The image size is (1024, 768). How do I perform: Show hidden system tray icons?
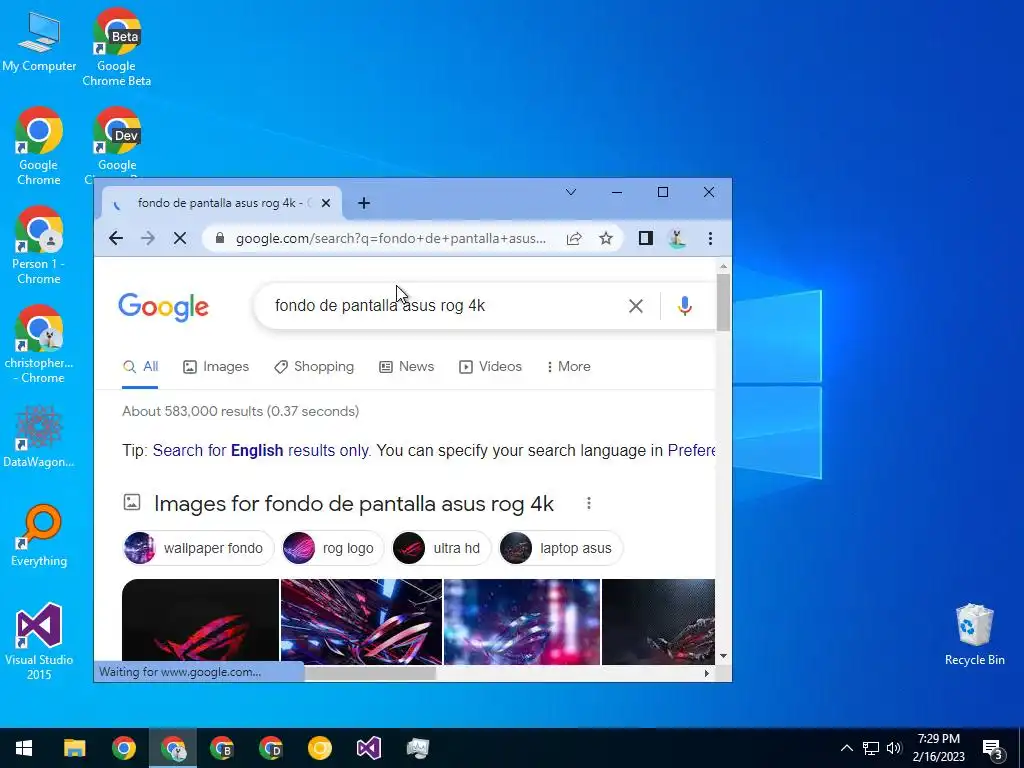[846, 748]
